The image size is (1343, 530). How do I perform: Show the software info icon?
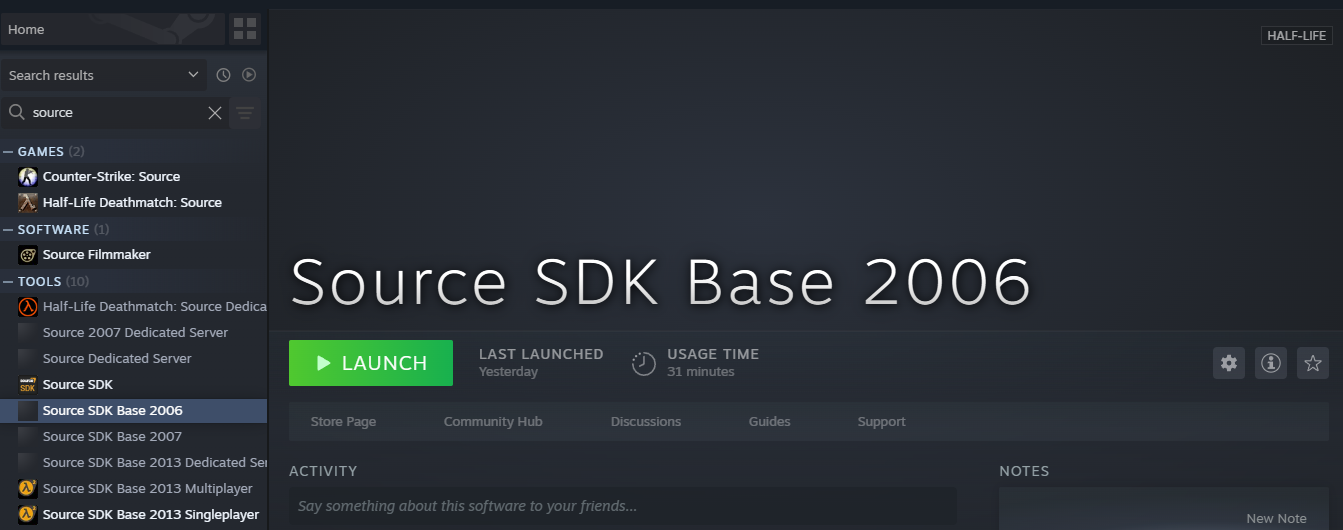tap(1271, 363)
